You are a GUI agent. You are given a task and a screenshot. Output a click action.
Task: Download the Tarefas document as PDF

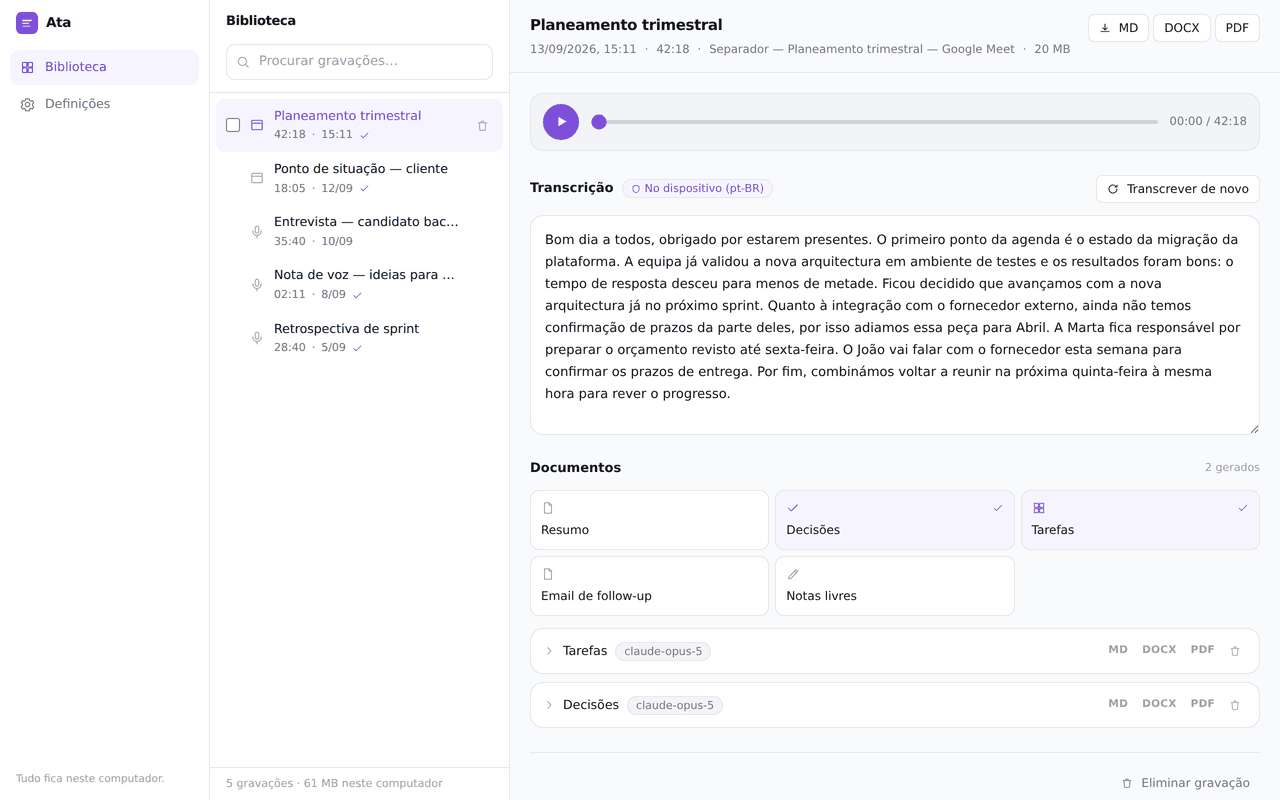tap(1202, 650)
